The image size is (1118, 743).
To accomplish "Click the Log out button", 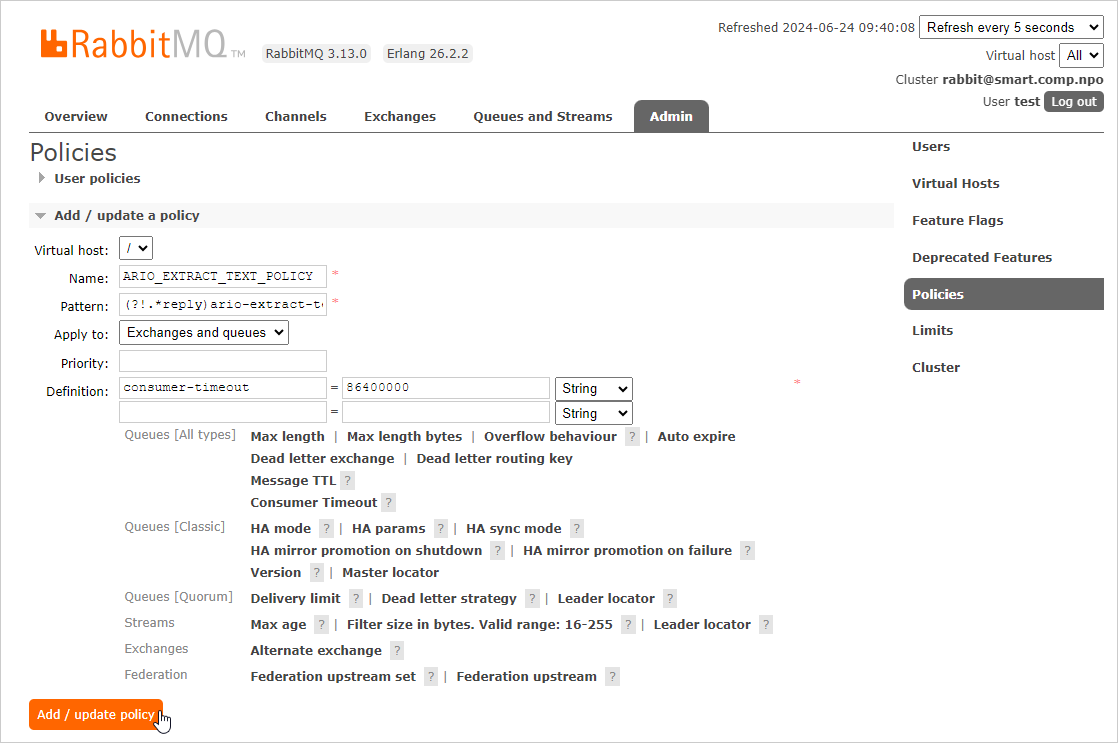I will 1073,101.
